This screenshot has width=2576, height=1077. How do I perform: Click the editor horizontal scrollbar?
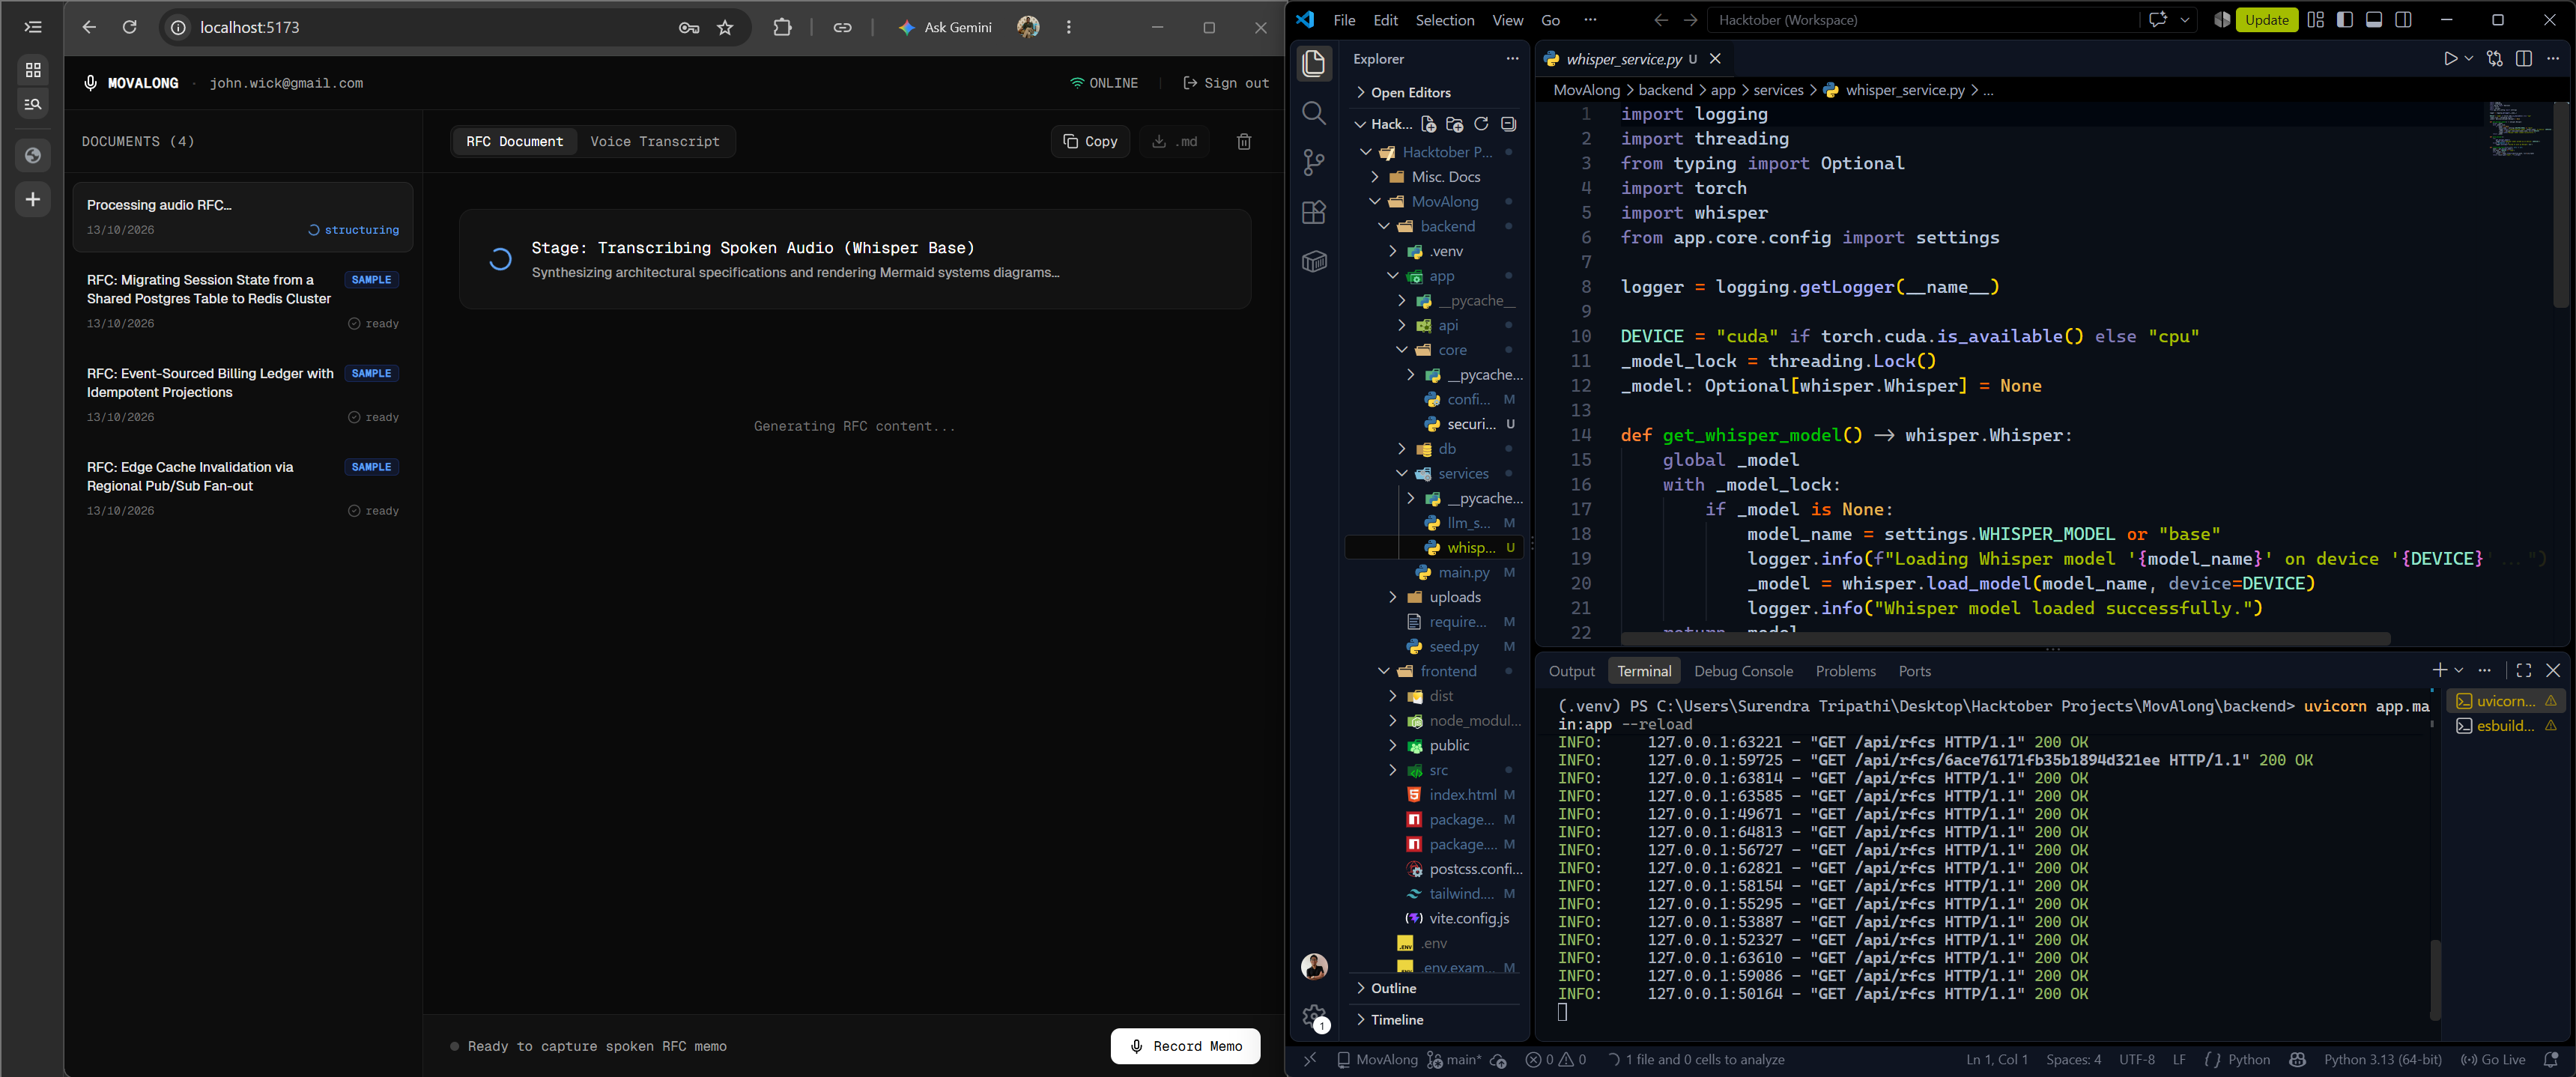click(2005, 638)
